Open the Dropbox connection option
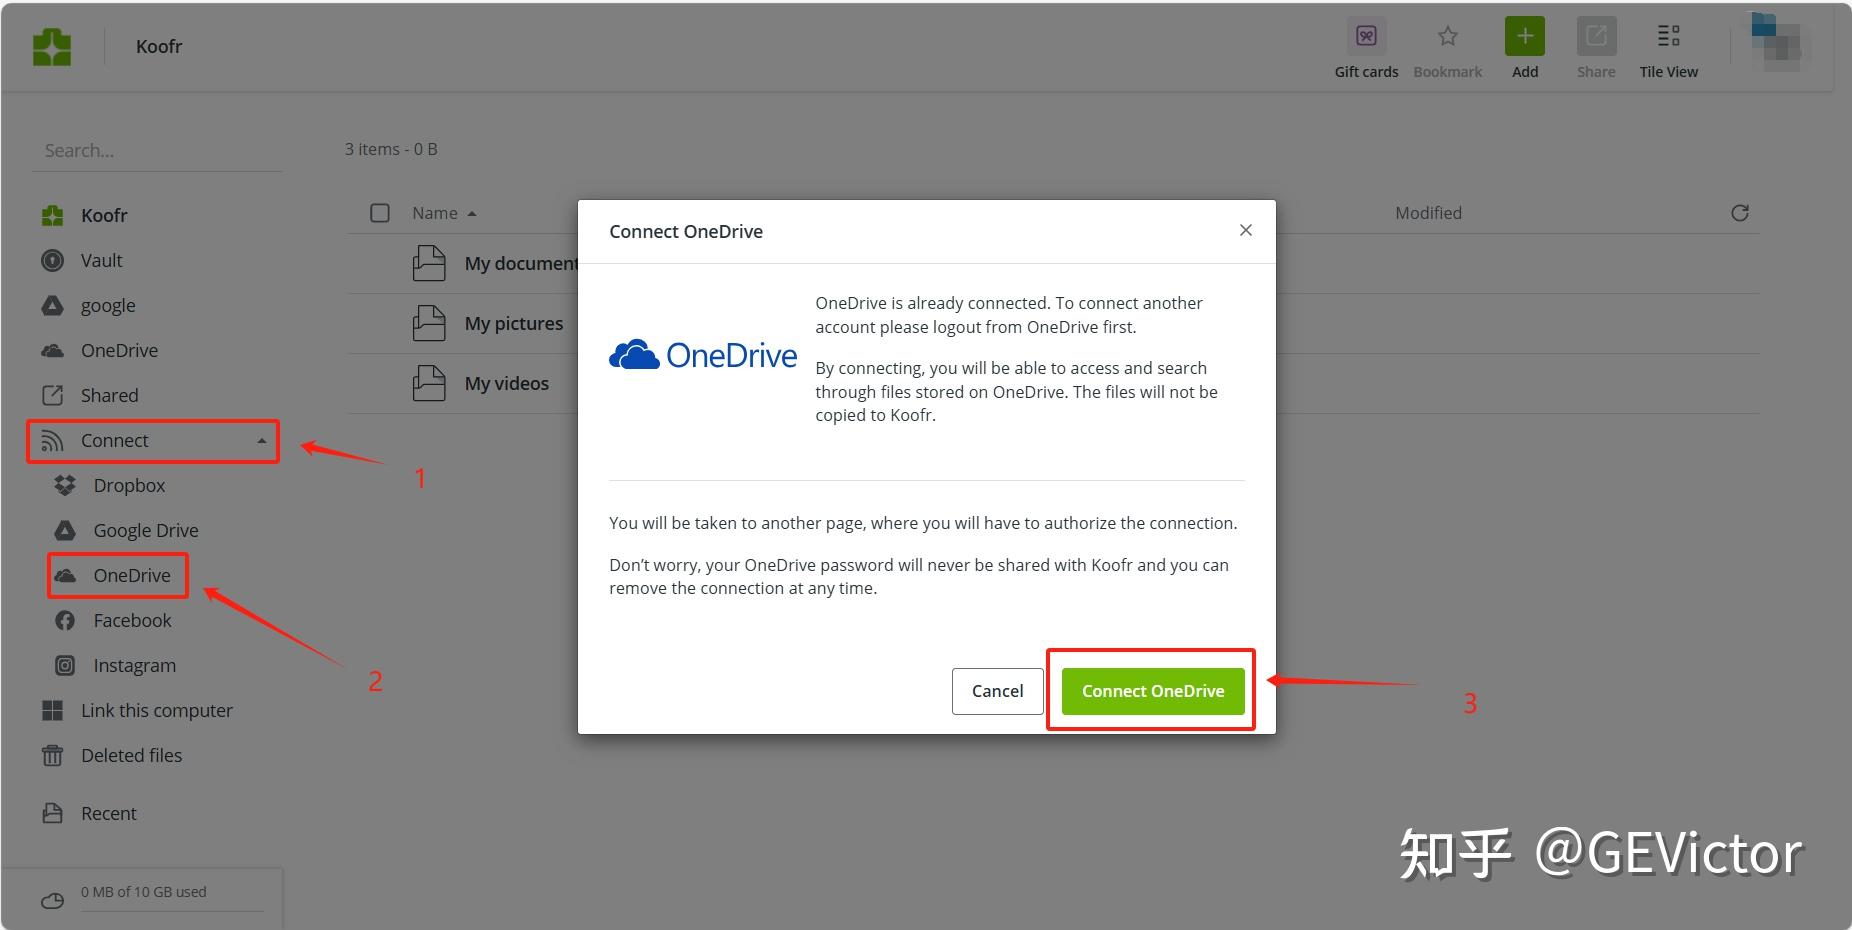 coord(130,485)
